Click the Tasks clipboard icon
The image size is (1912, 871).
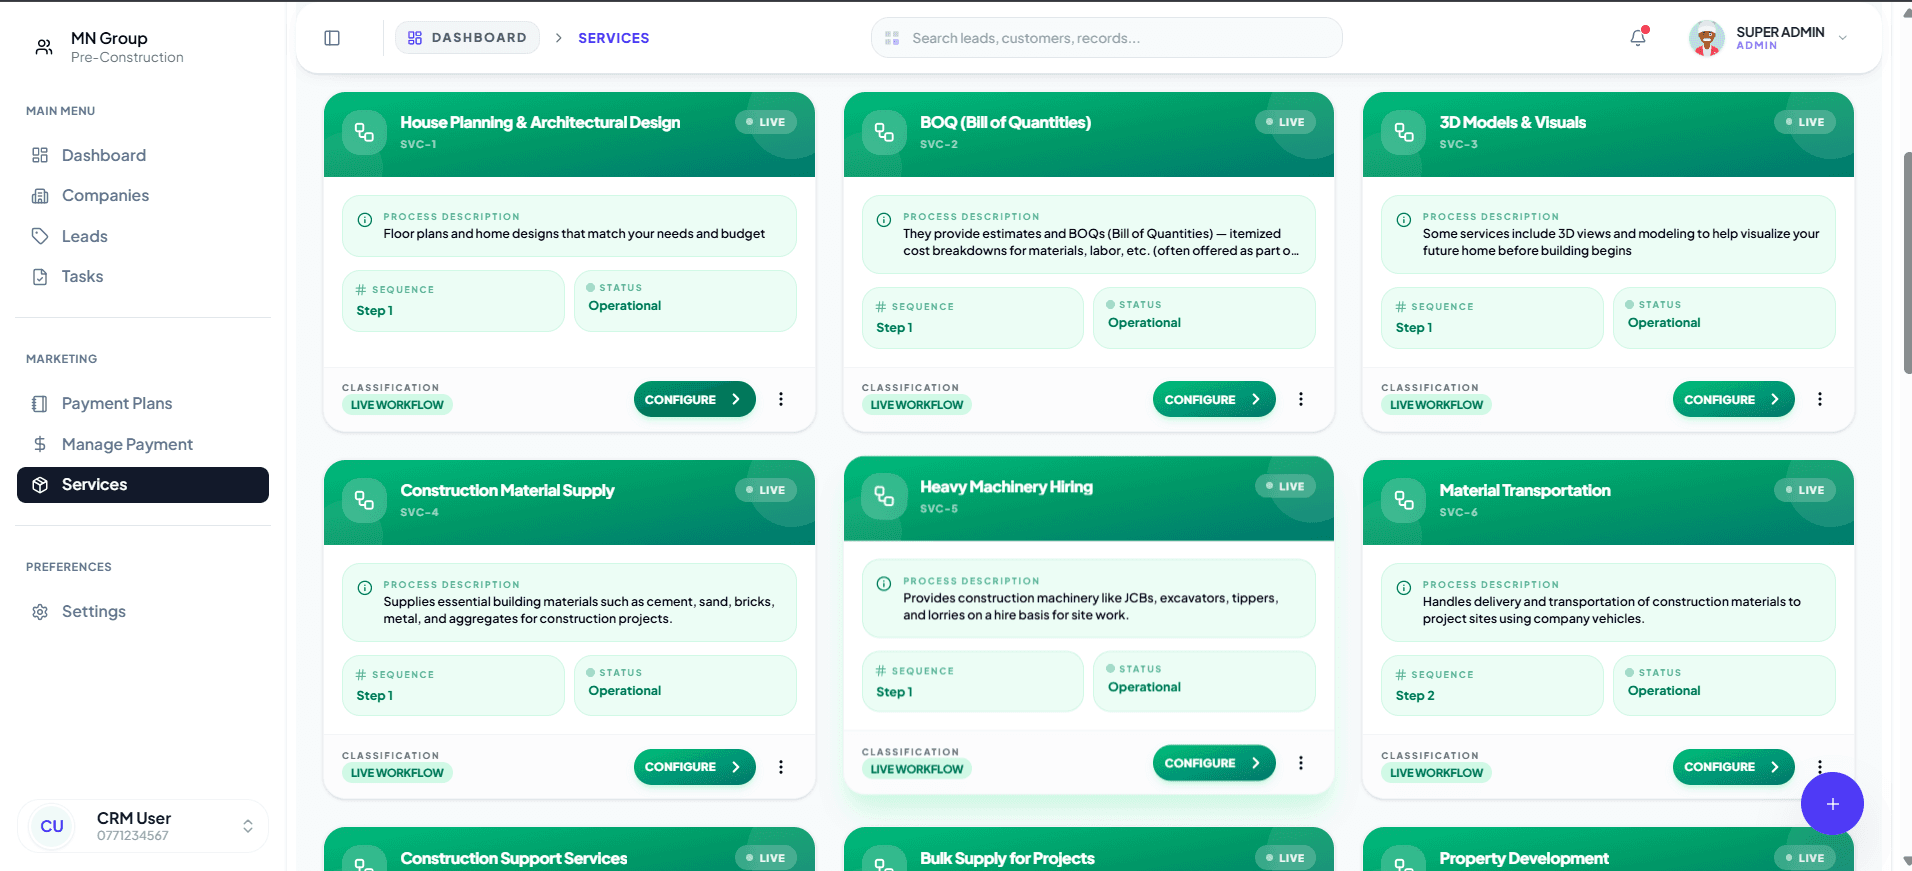(x=40, y=277)
